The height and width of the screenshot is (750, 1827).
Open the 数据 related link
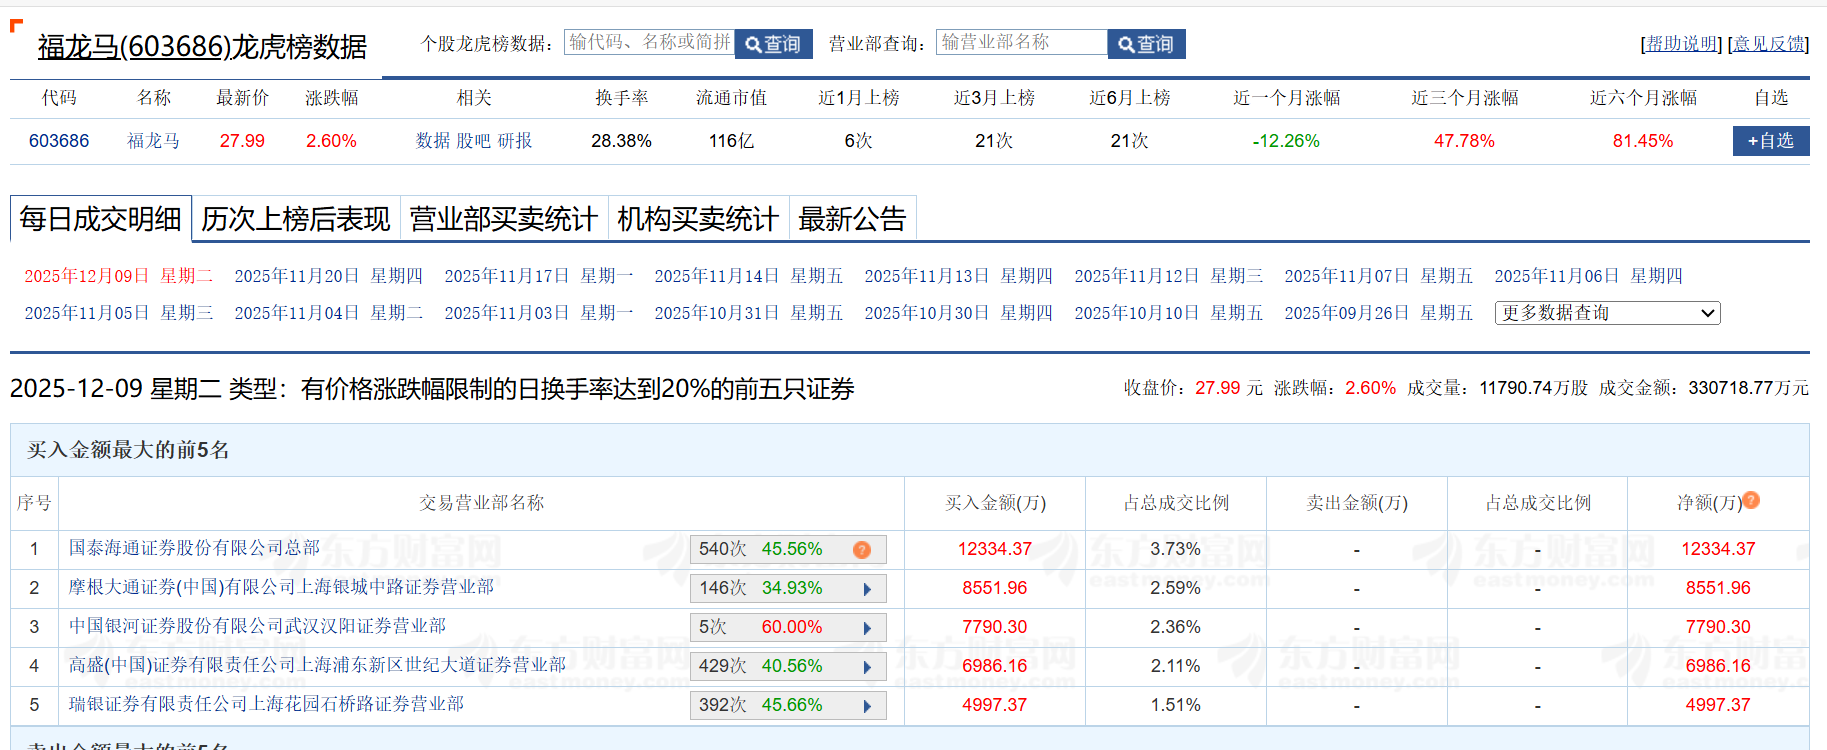coord(433,141)
